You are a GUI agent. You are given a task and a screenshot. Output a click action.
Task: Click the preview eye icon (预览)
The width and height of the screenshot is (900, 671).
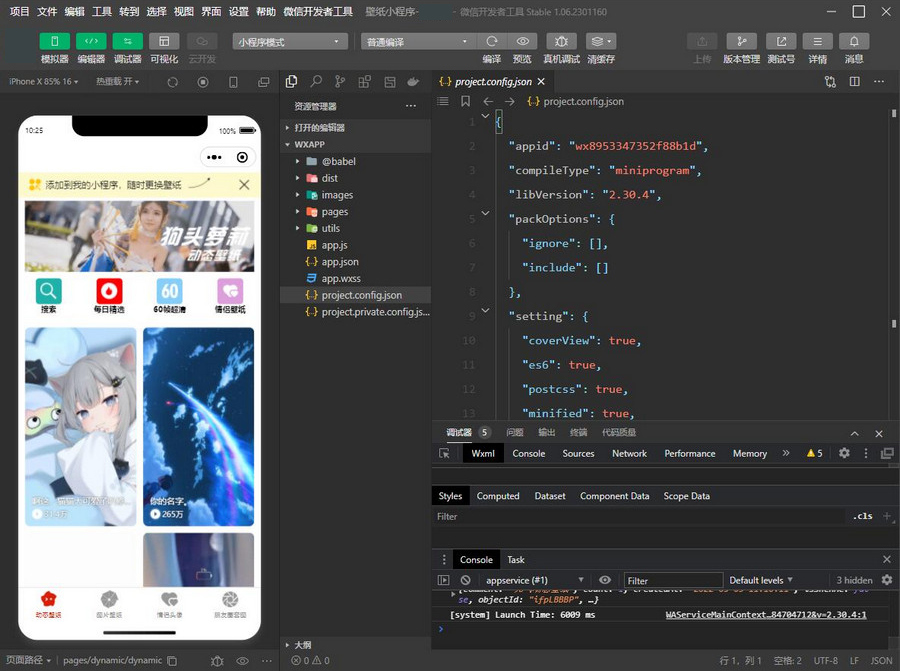522,41
